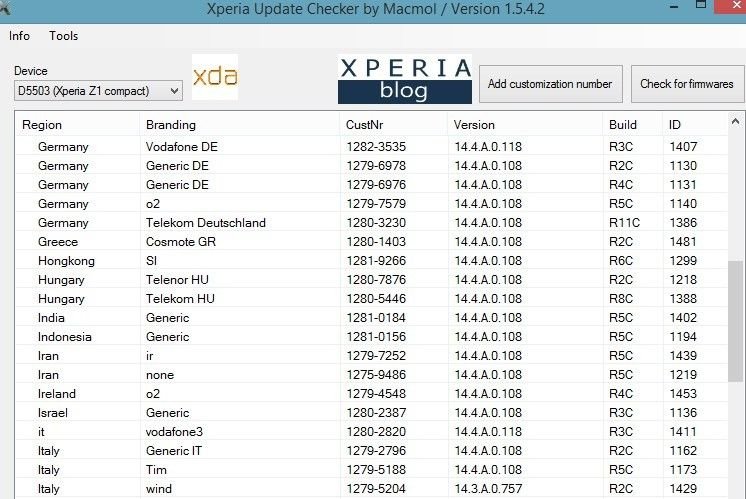746x499 pixels.
Task: Click the xda logo
Action: [x=215, y=77]
